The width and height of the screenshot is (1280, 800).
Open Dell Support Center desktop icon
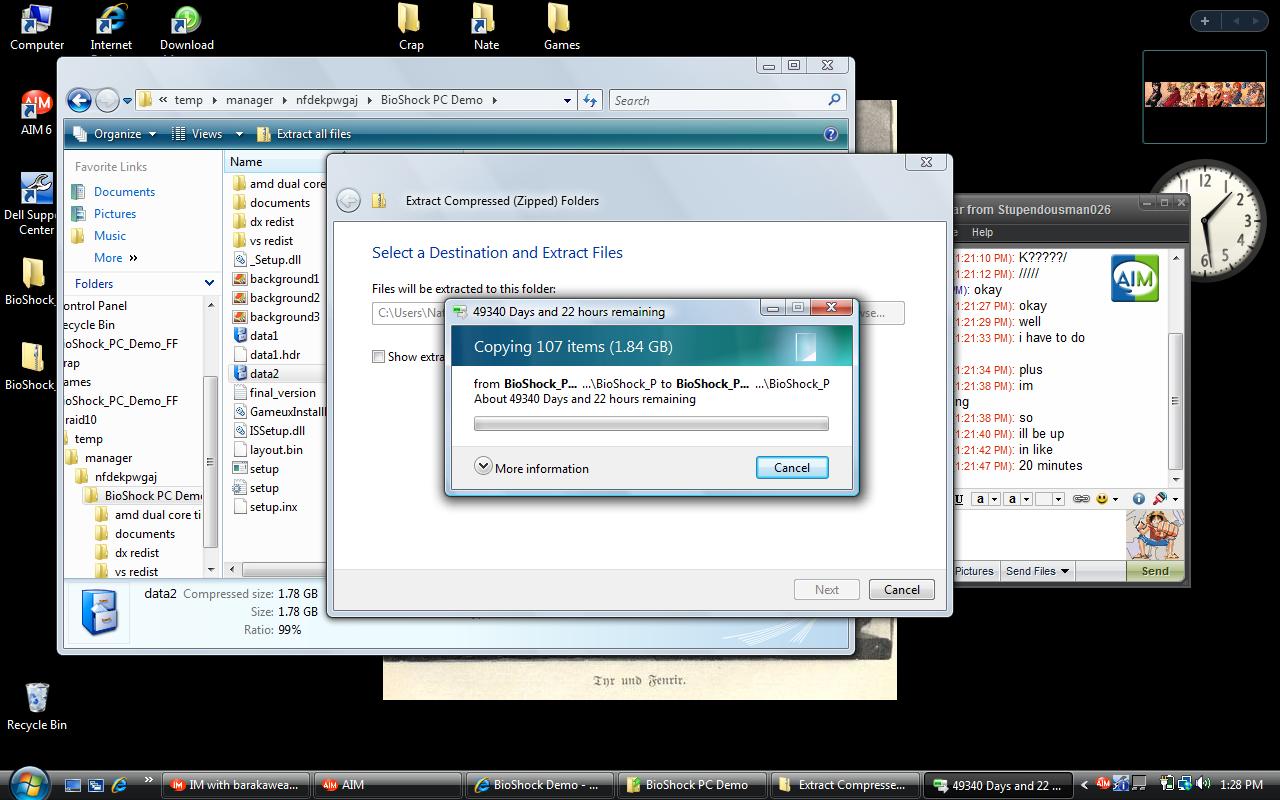point(36,204)
